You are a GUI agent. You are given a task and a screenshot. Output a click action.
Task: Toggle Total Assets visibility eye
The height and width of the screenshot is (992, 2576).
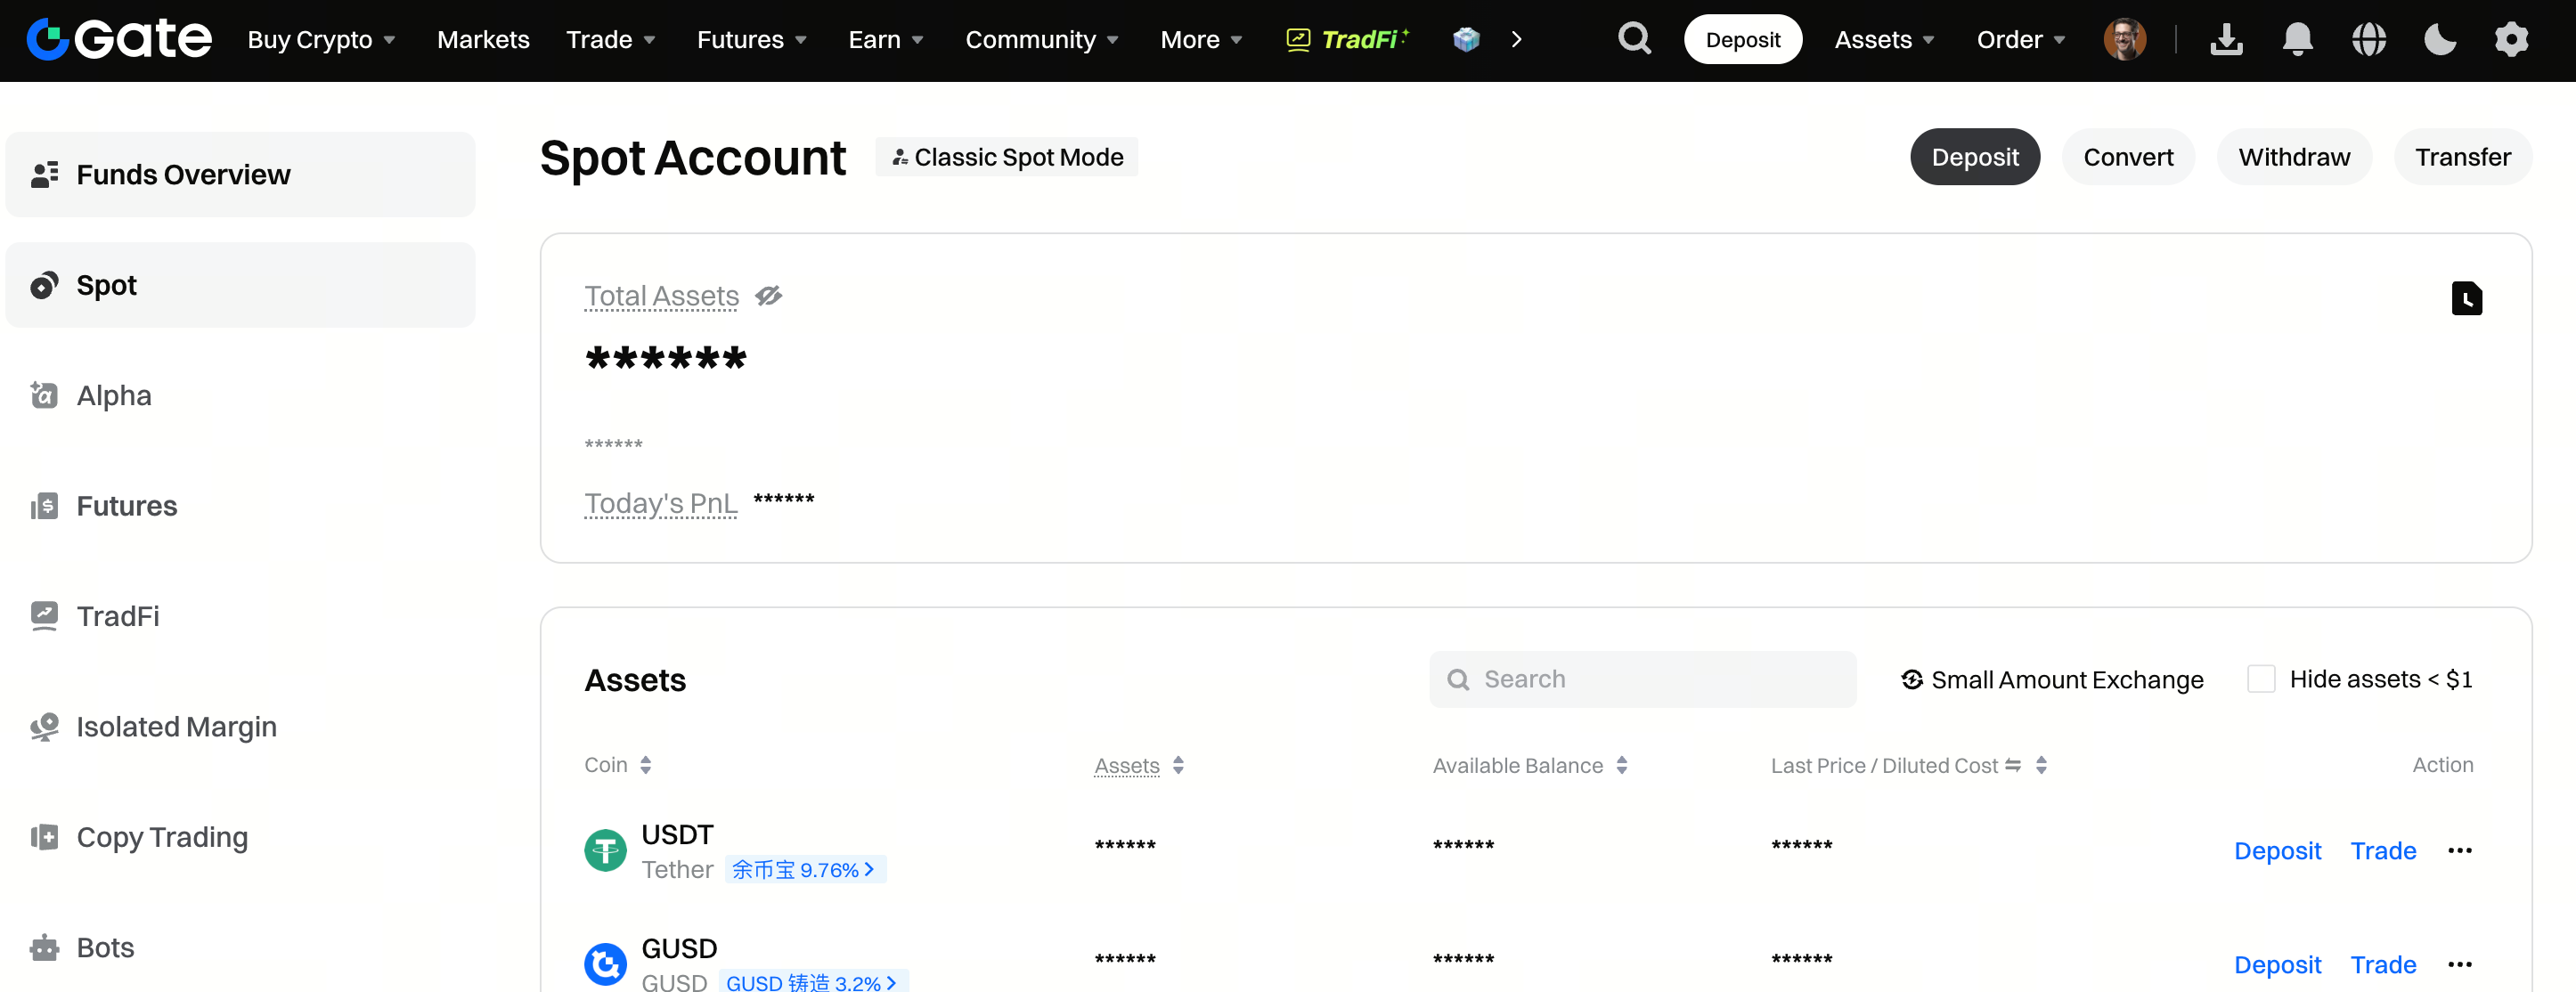pyautogui.click(x=768, y=296)
